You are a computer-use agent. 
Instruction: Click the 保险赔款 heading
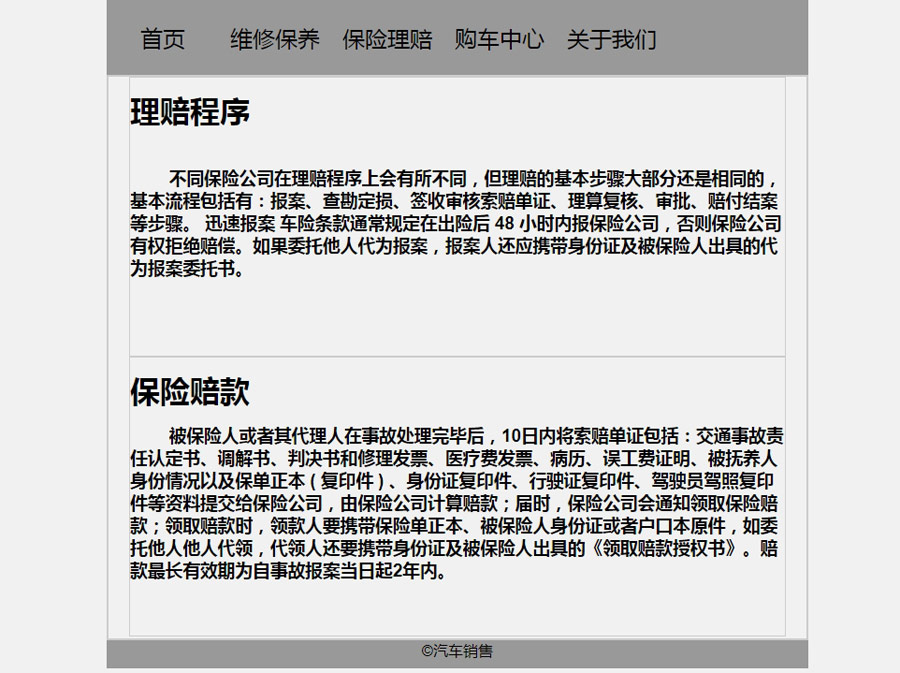(190, 392)
